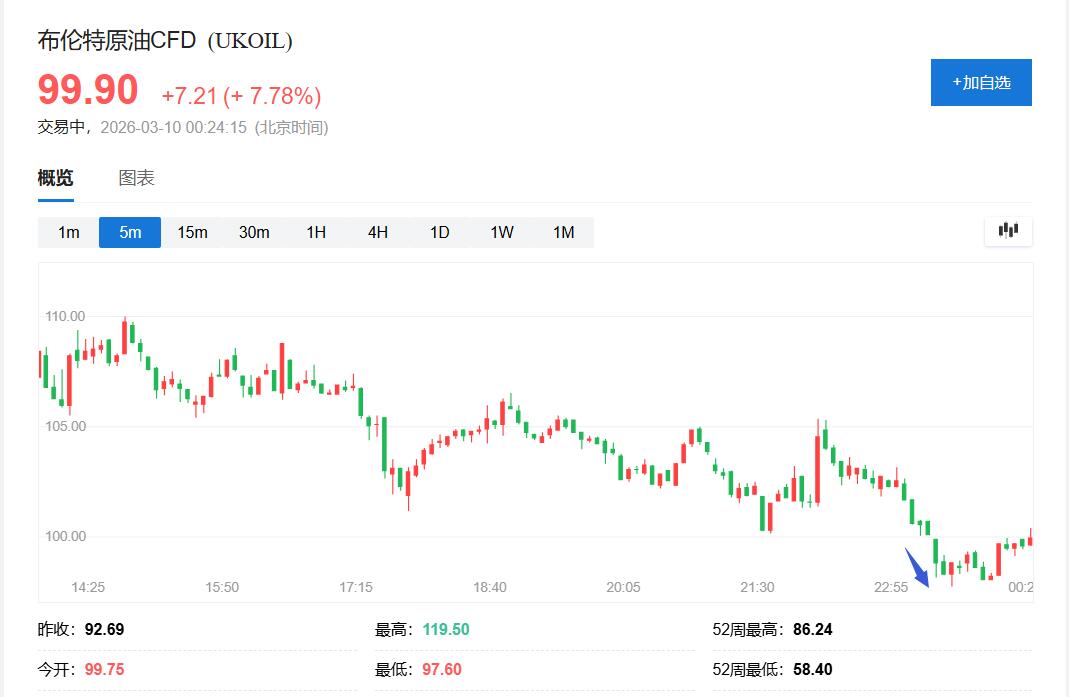The height and width of the screenshot is (697, 1069).
Task: Switch chart to 15m interval
Action: click(x=192, y=232)
